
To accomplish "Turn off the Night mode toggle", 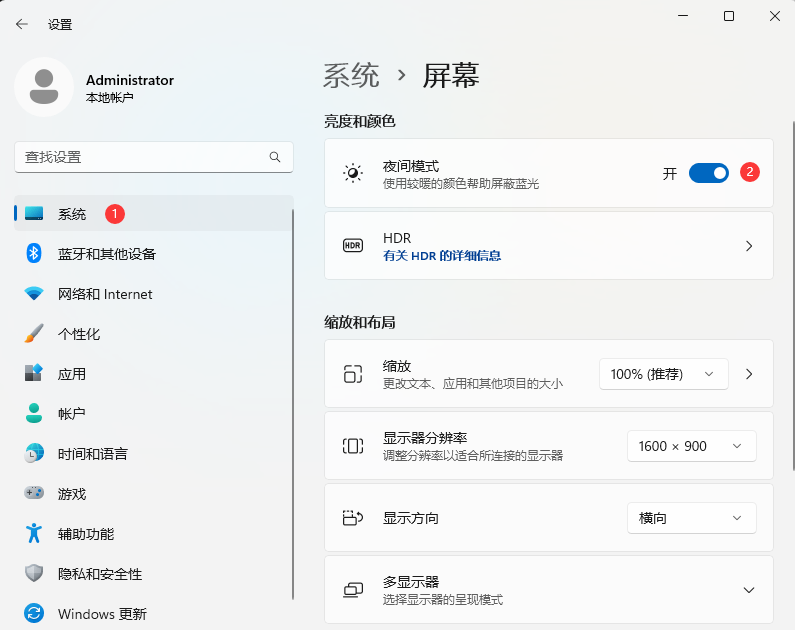I will click(709, 173).
